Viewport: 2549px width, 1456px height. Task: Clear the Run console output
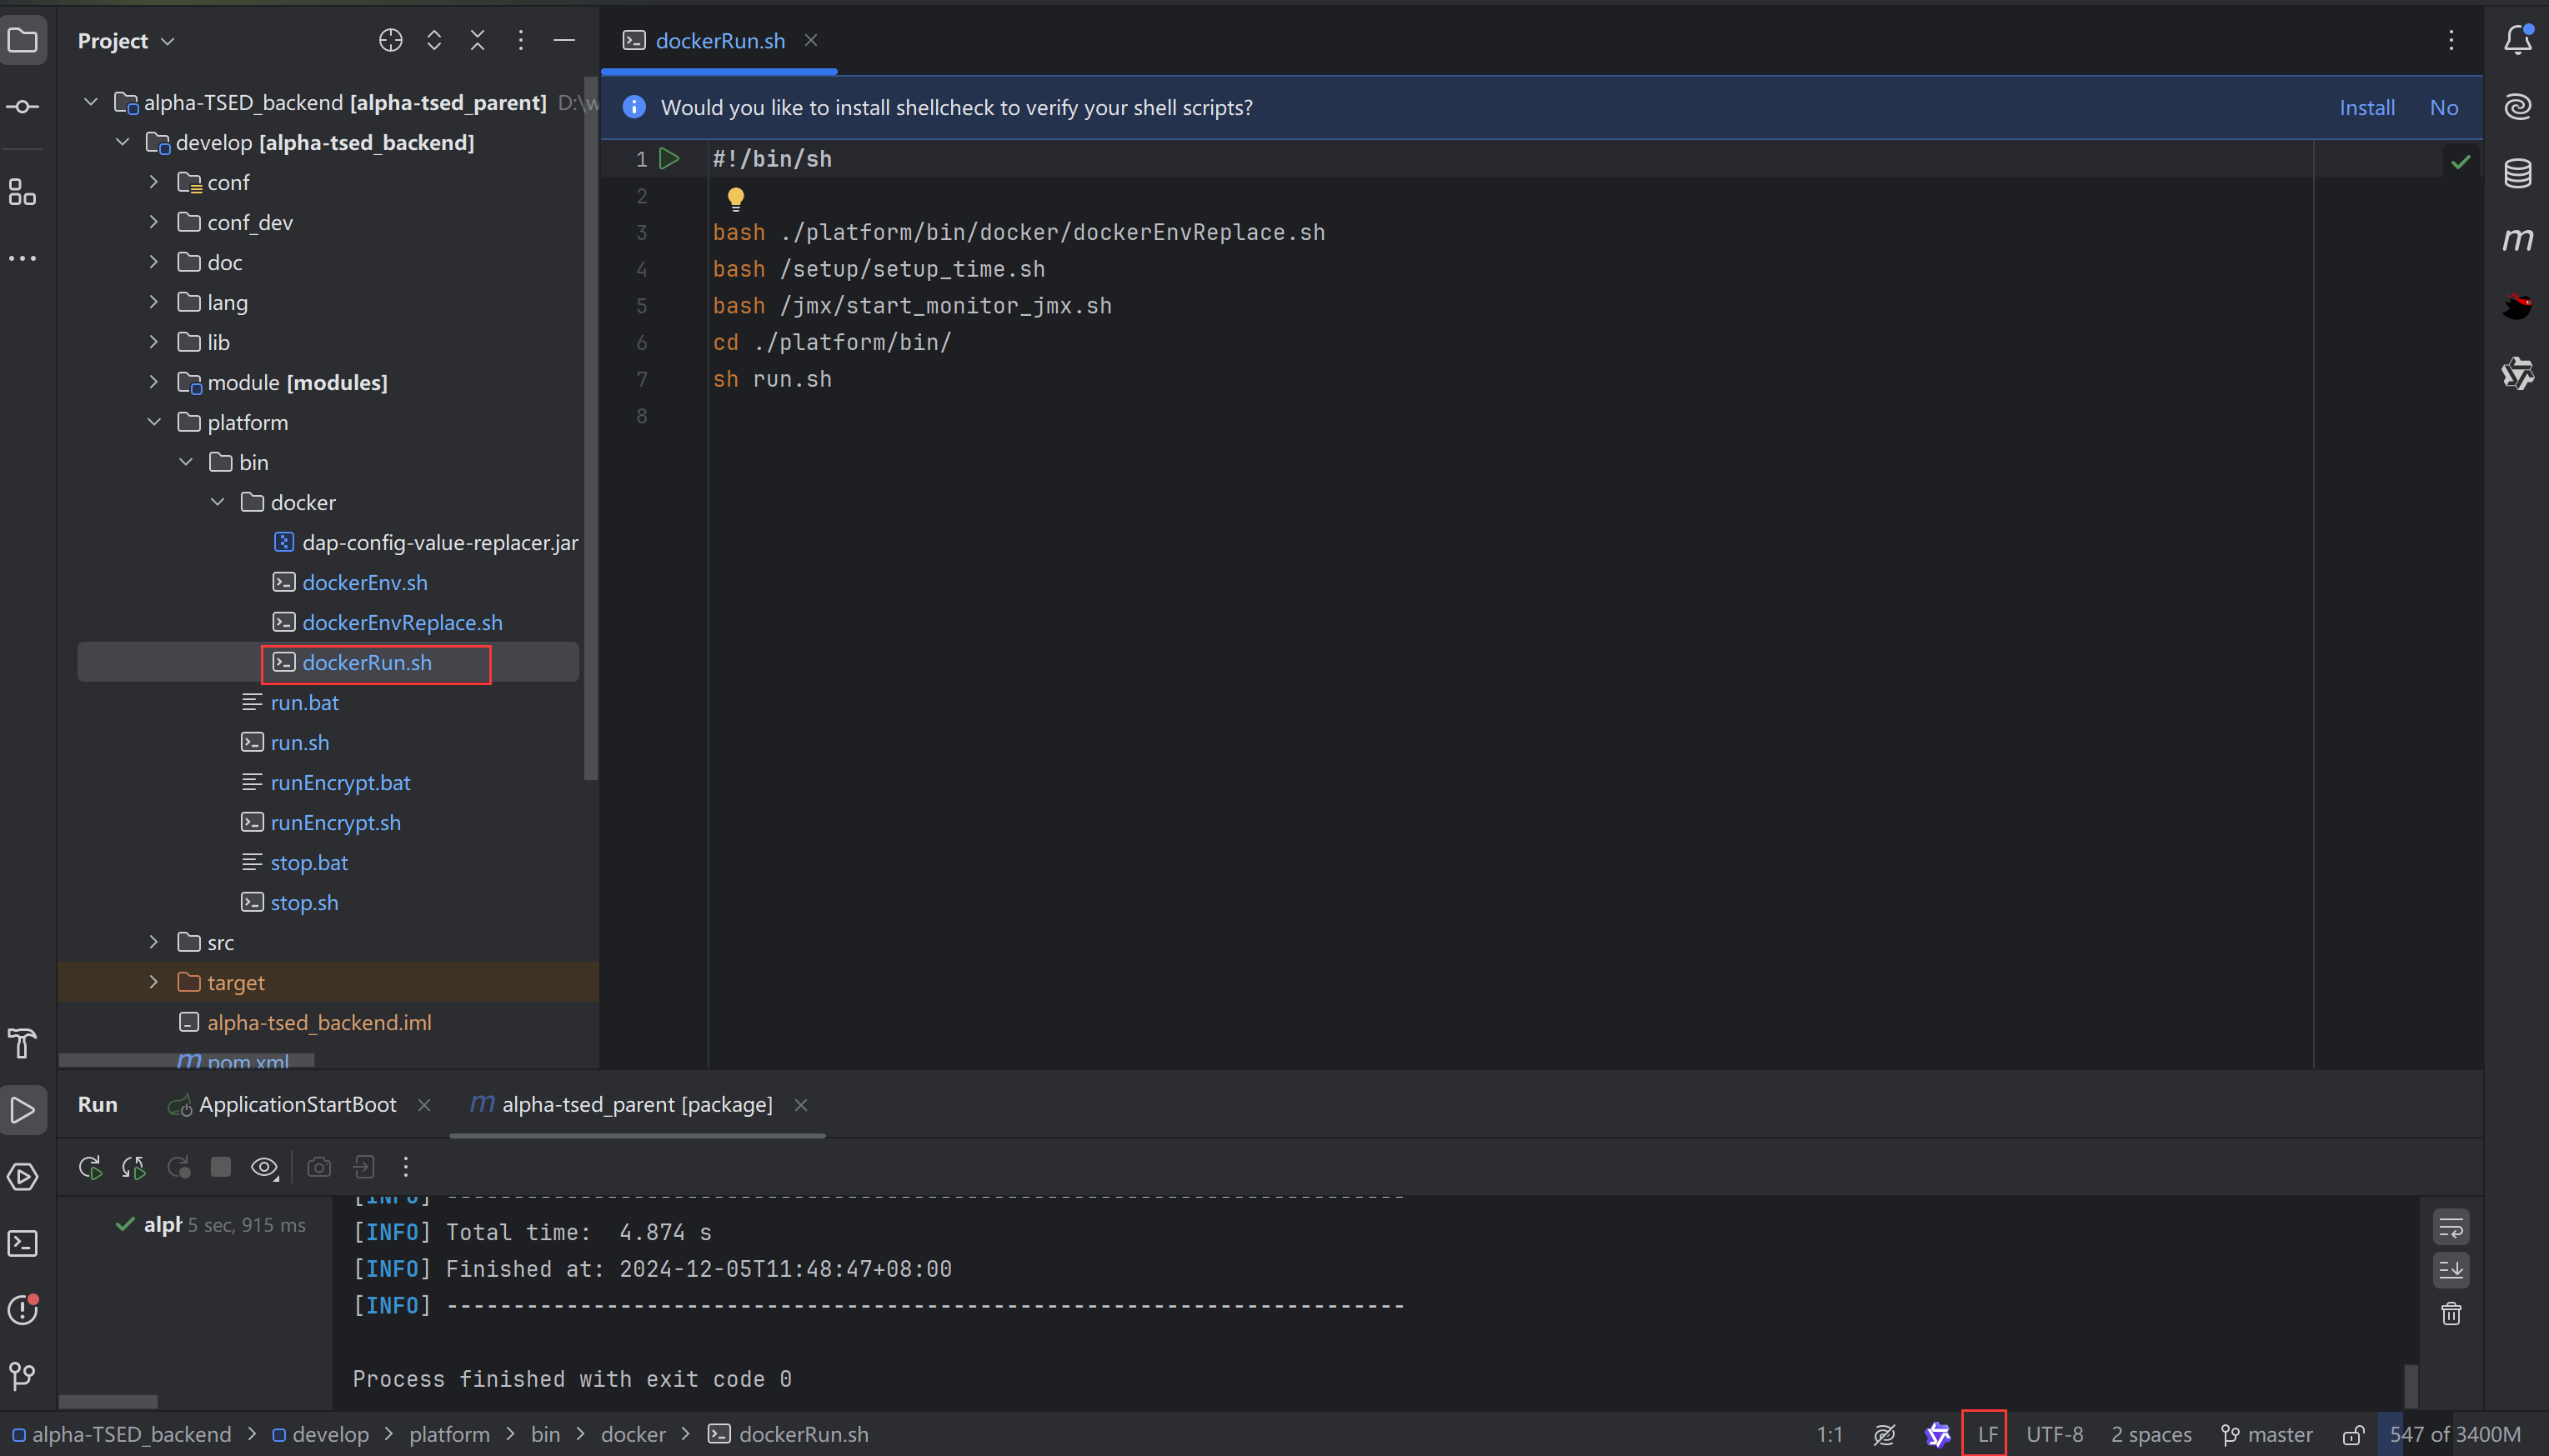coord(2450,1314)
